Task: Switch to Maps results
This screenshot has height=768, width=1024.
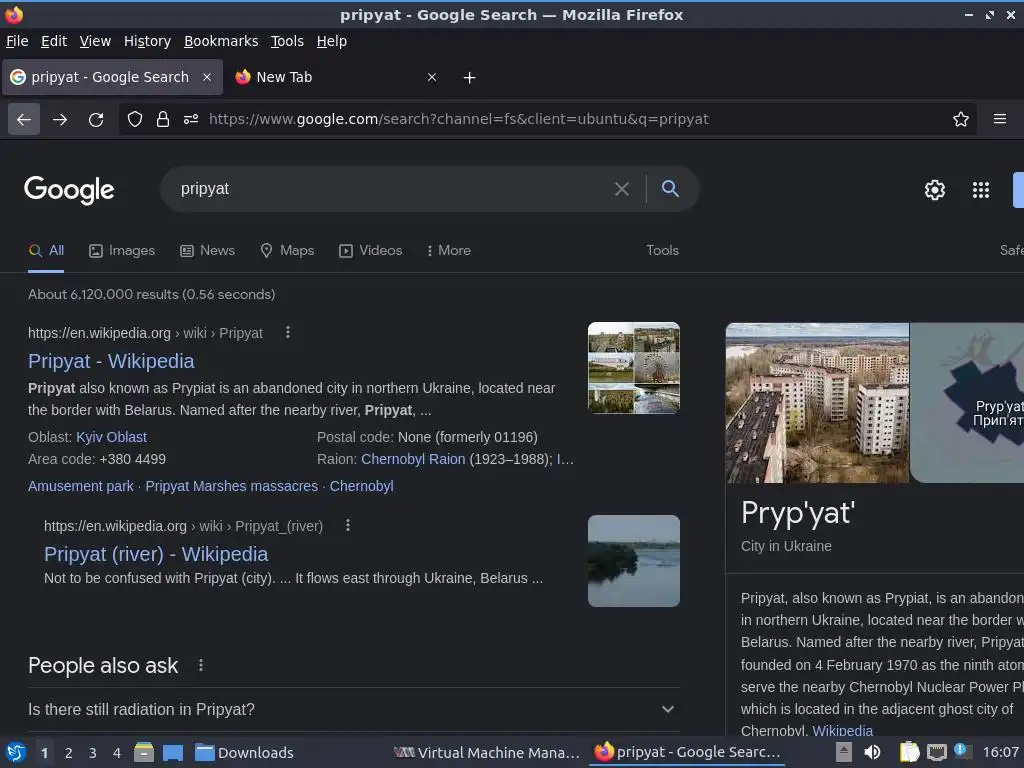Action: pyautogui.click(x=287, y=250)
